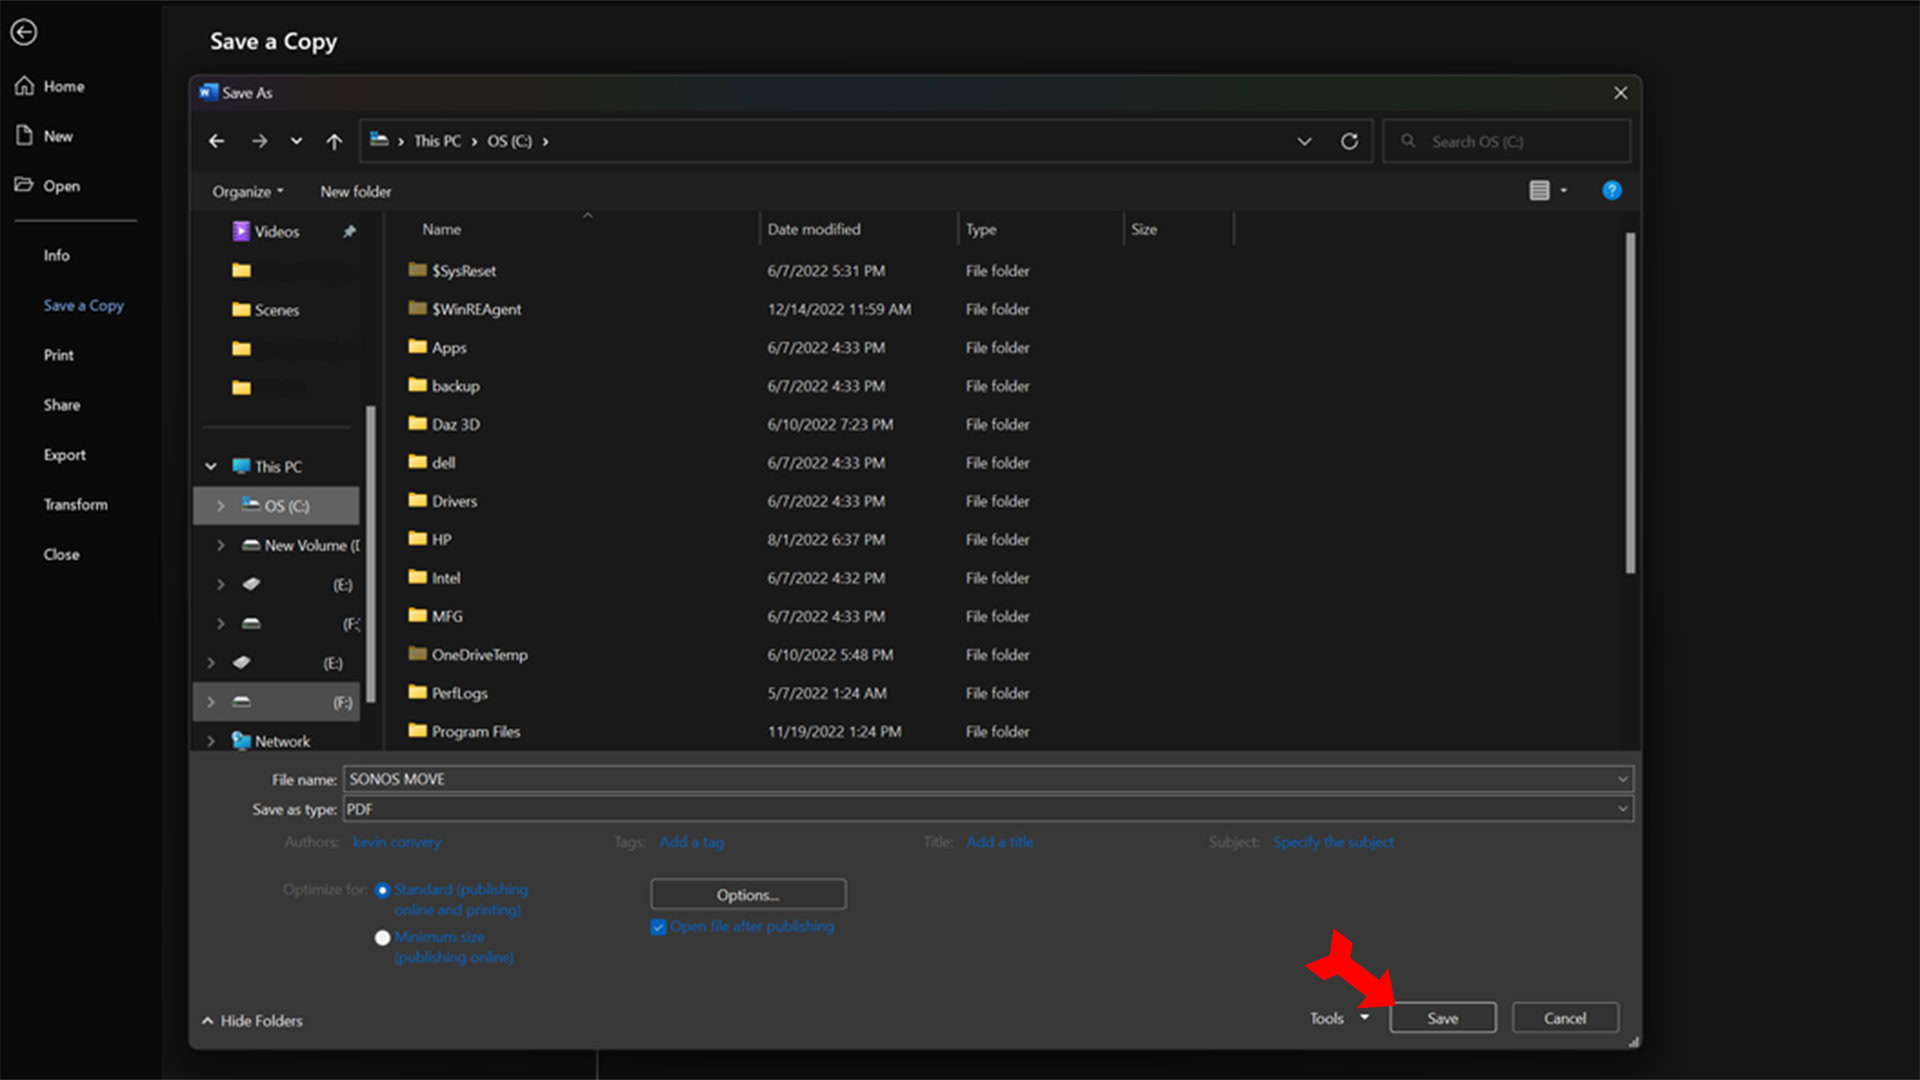Uncheck Open file after publishing

pos(658,927)
